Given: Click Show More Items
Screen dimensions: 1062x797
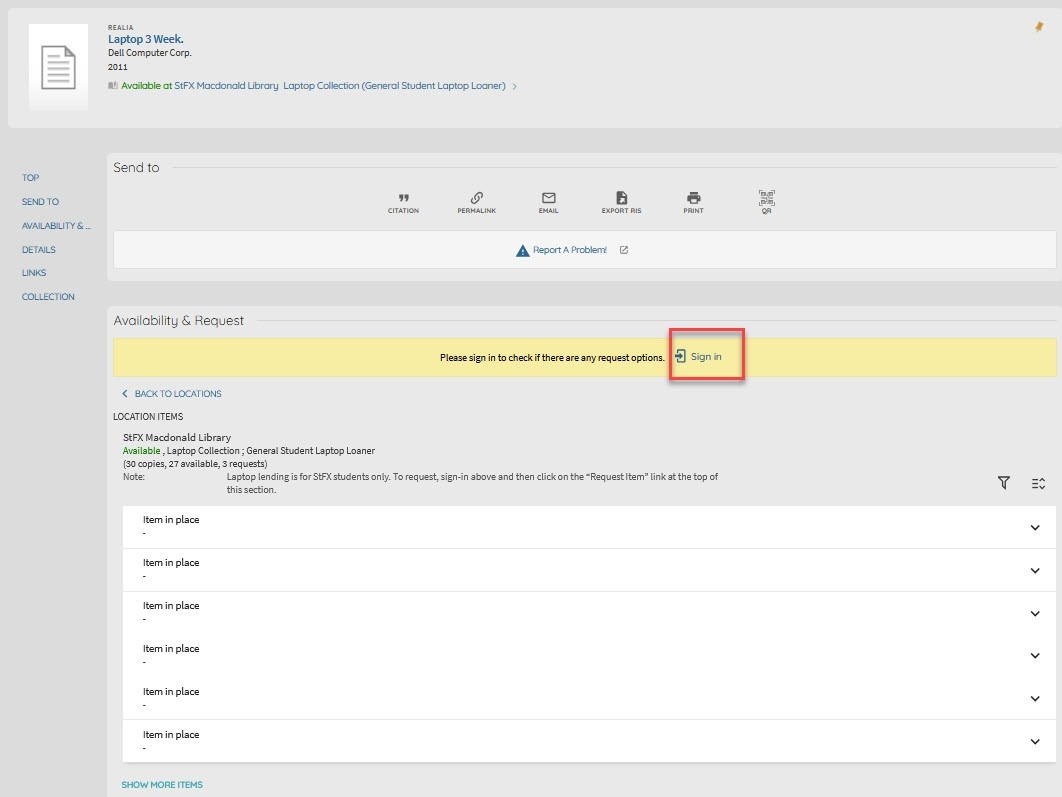Looking at the screenshot, I should [x=162, y=785].
